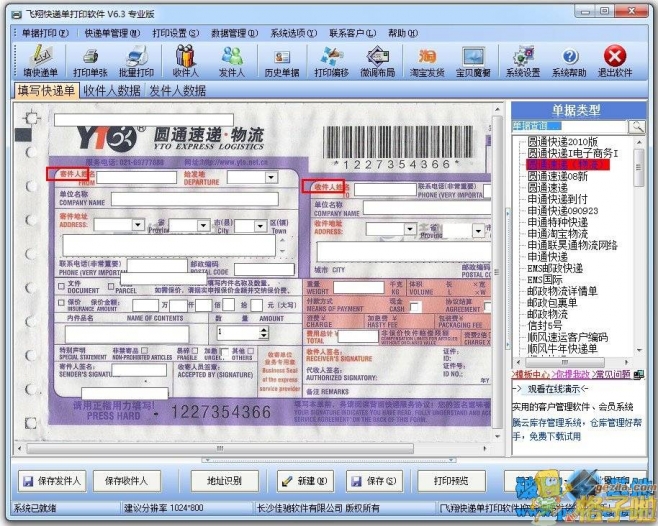Open the 系统帮助 question mark icon
Image resolution: width=658 pixels, height=526 pixels.
pos(569,61)
